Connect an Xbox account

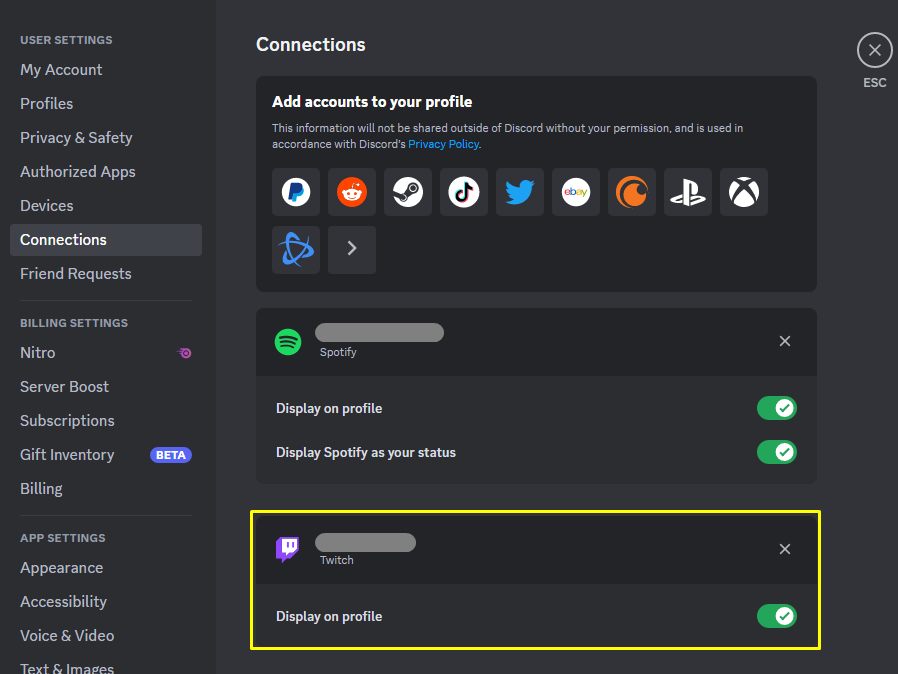click(744, 192)
